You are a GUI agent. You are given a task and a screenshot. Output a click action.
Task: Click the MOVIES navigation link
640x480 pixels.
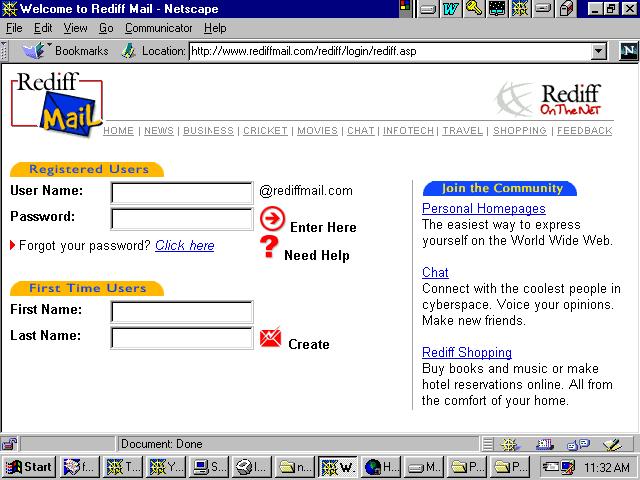point(317,131)
